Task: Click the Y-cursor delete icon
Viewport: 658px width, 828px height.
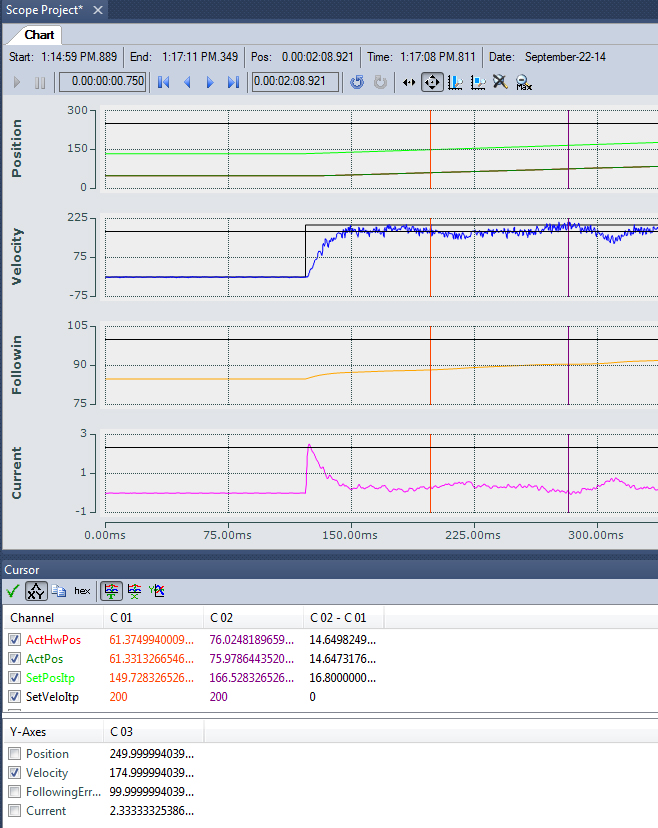Action: click(x=157, y=591)
